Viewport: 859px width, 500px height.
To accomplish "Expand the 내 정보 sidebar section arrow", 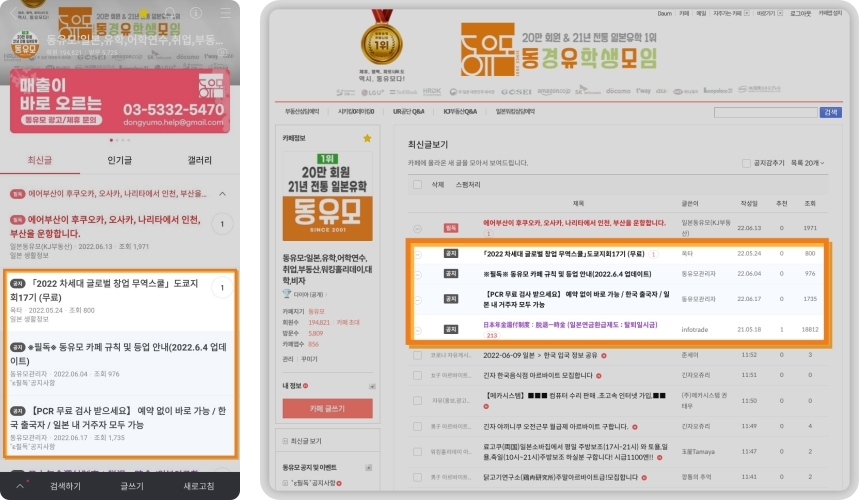I will (x=372, y=386).
